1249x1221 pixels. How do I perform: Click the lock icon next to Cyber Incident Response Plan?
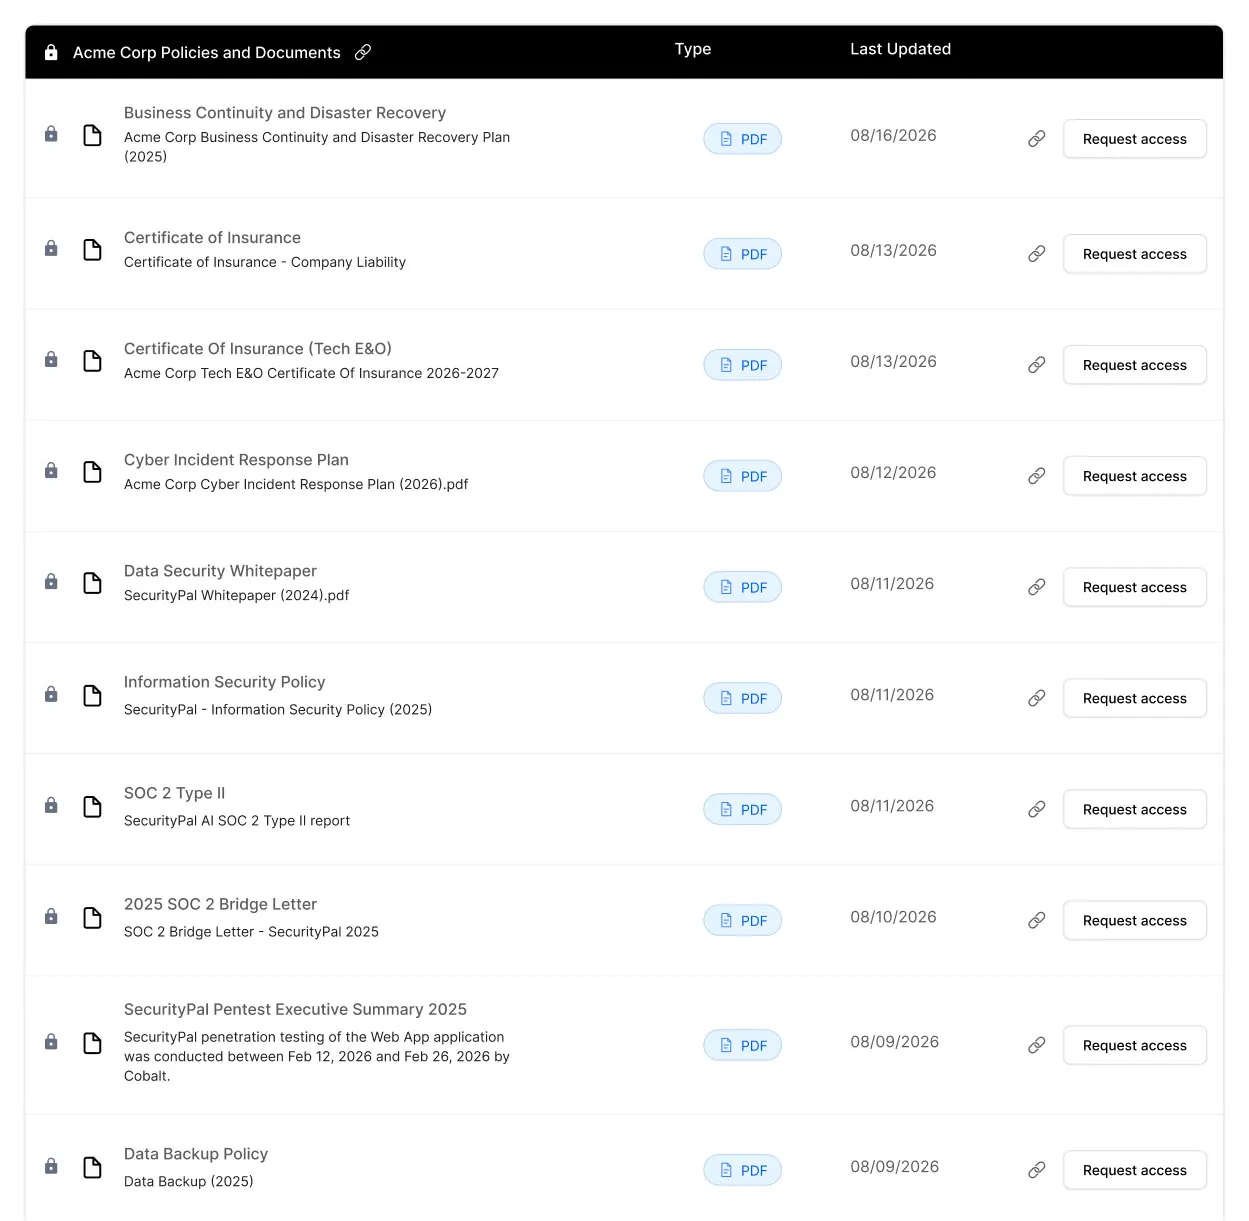51,471
